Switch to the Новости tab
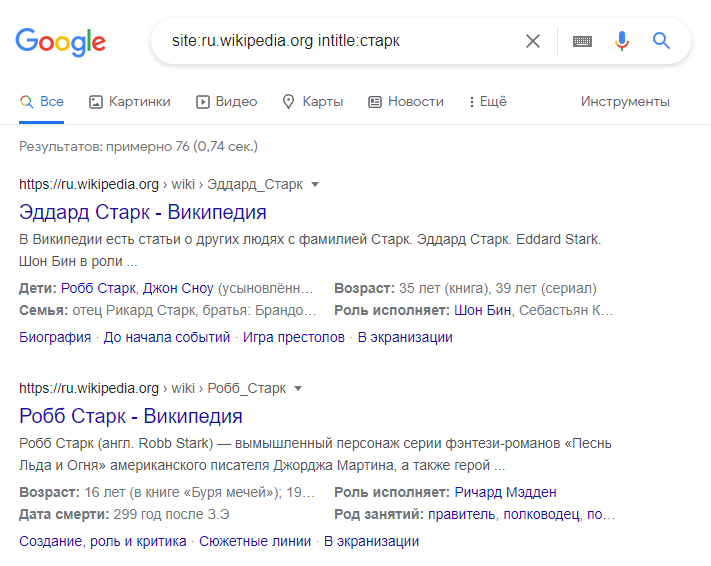Screen dimensions: 711x566 click(406, 102)
